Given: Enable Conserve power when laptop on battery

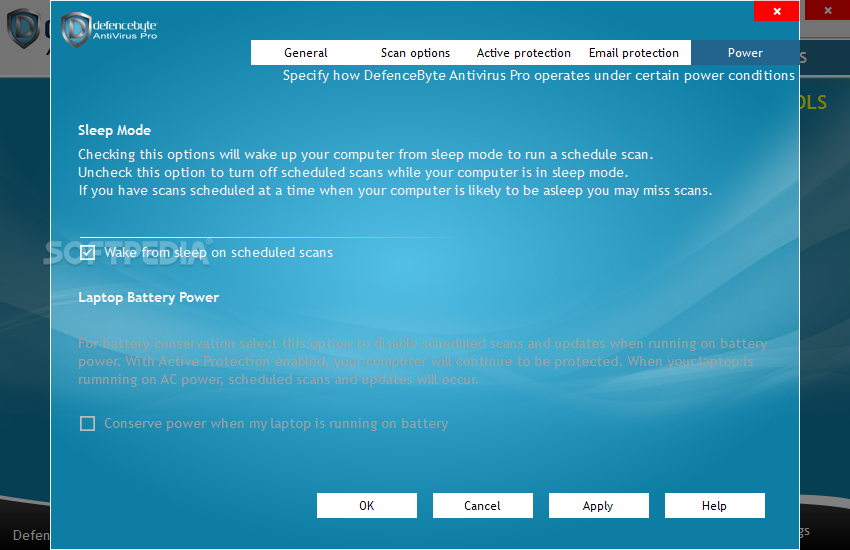Looking at the screenshot, I should point(87,423).
